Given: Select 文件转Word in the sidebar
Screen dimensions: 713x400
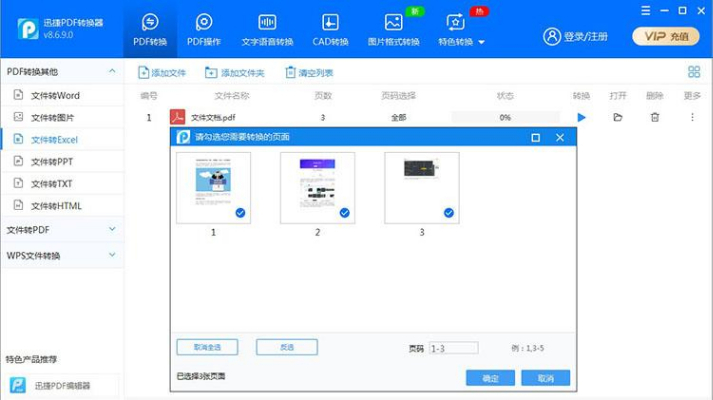Looking at the screenshot, I should (62, 95).
